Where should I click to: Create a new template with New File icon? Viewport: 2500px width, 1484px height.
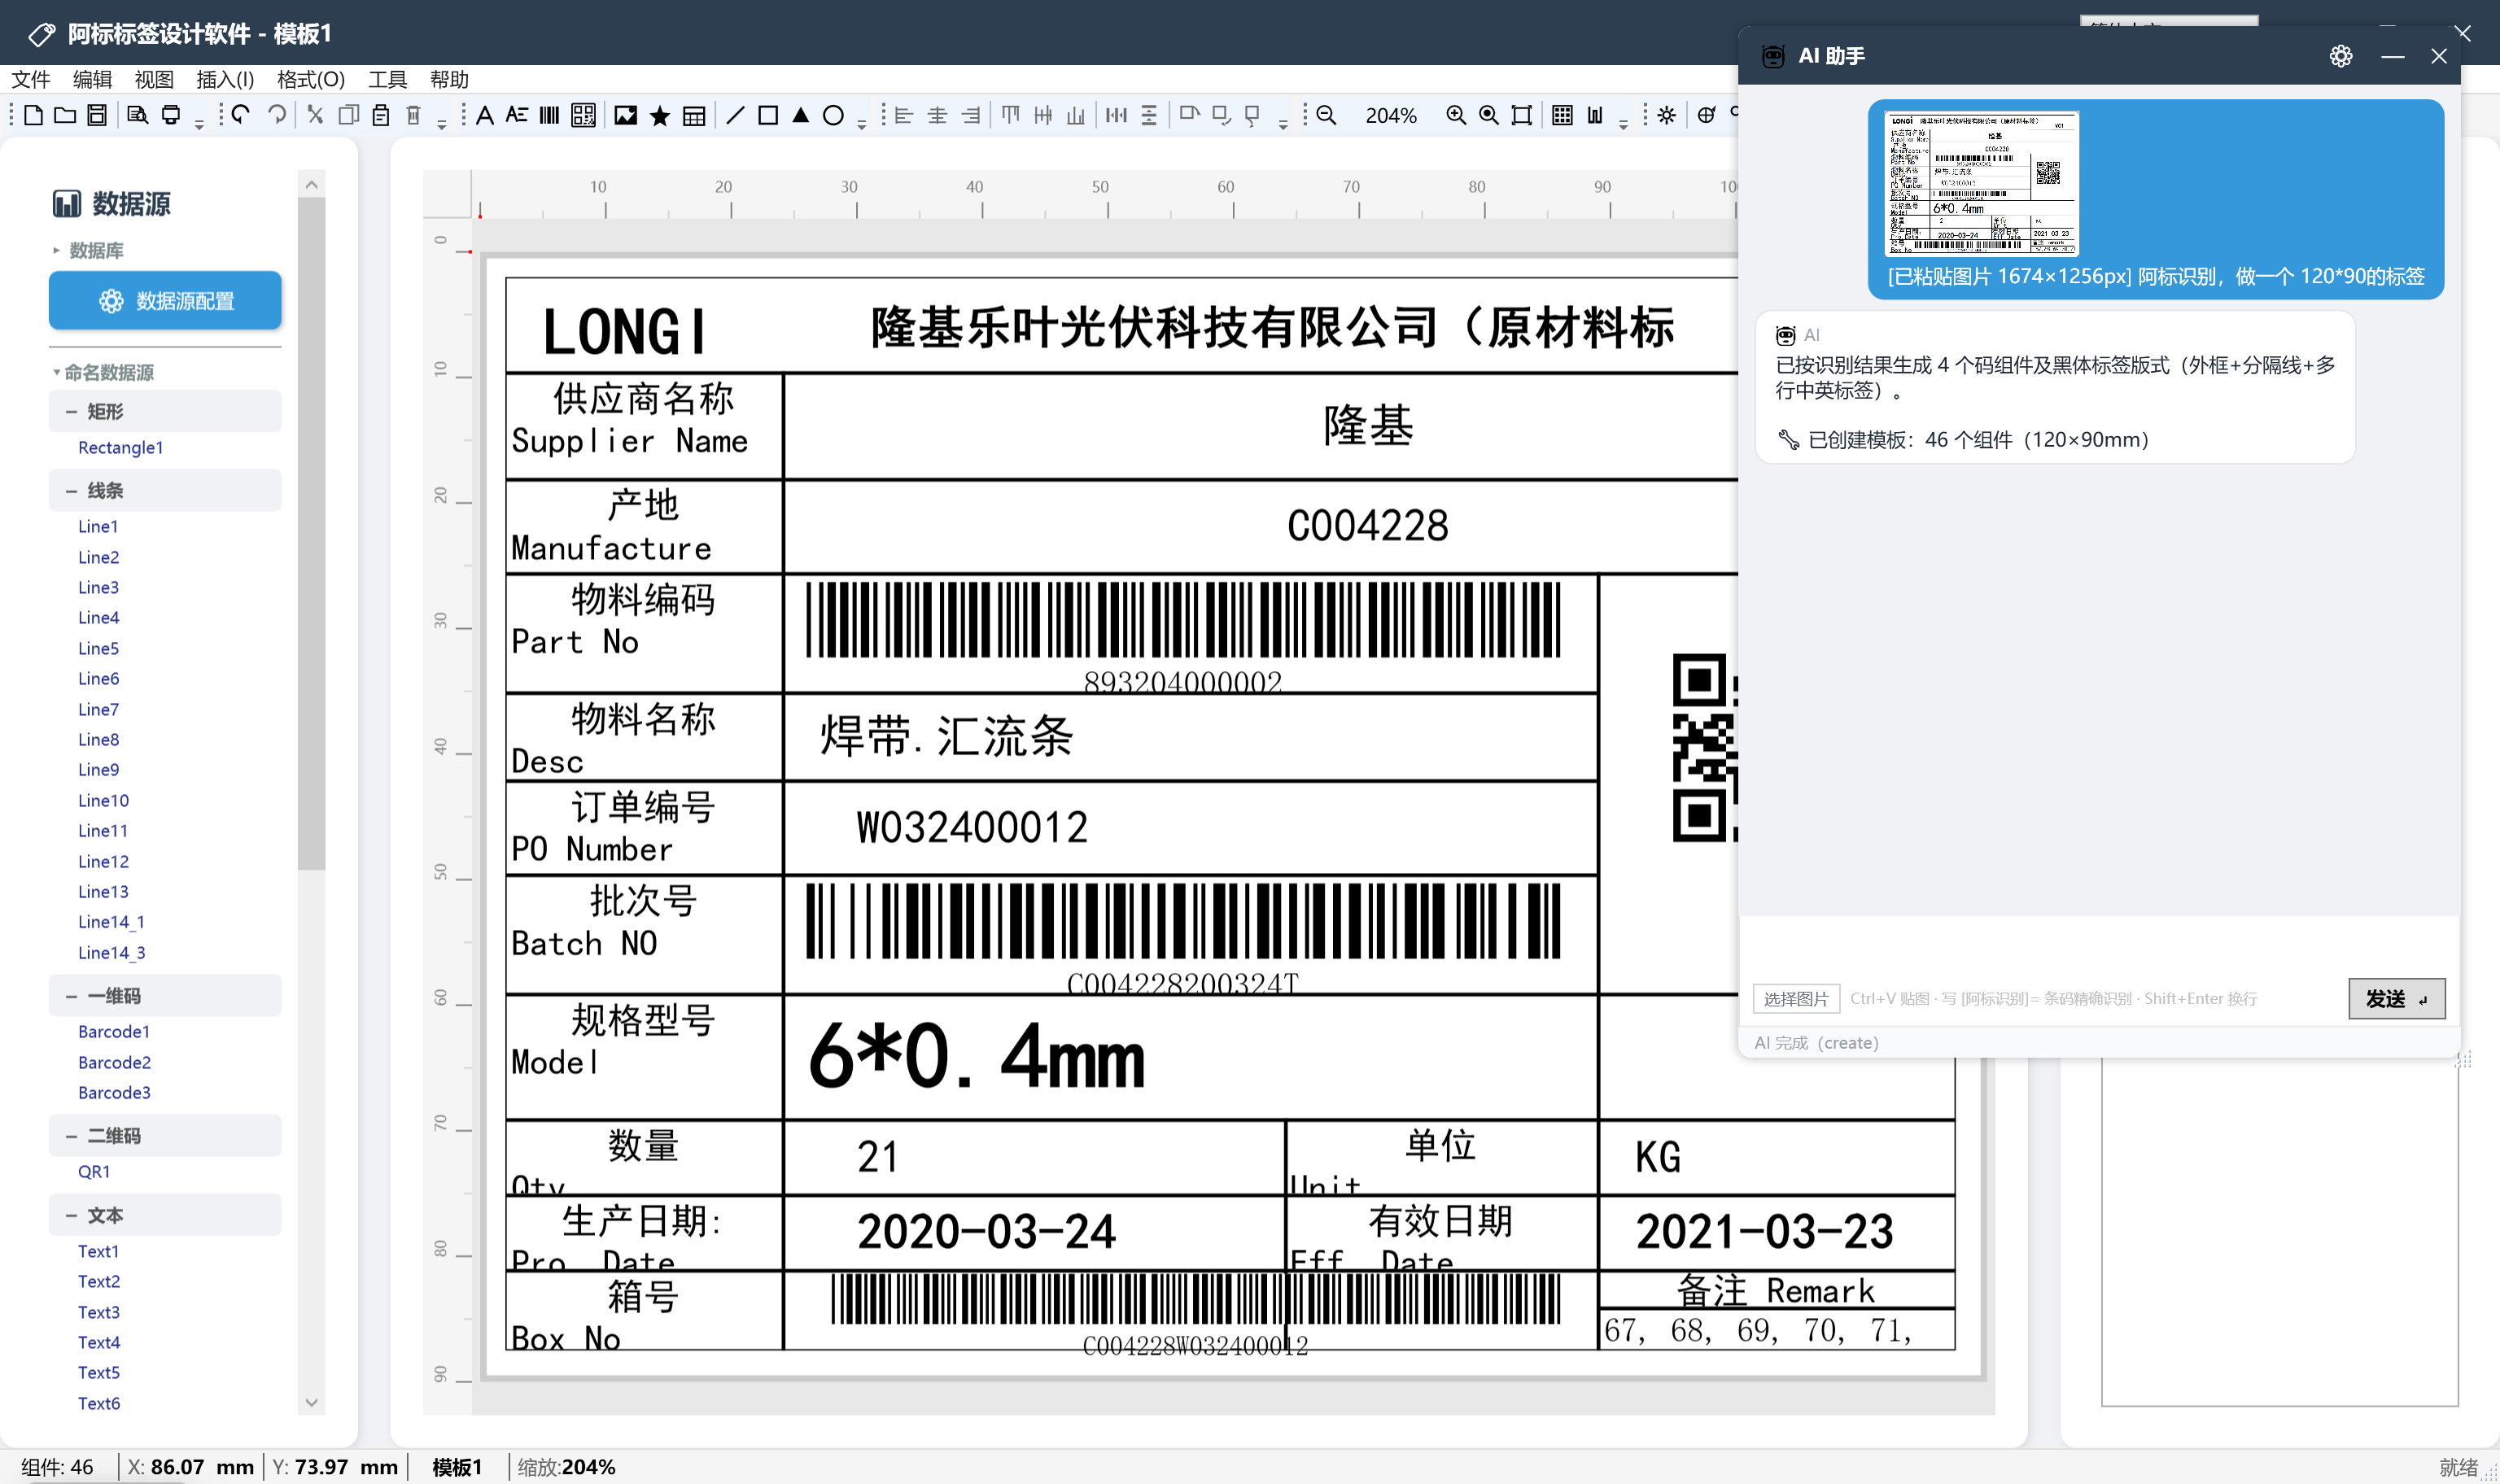[33, 115]
